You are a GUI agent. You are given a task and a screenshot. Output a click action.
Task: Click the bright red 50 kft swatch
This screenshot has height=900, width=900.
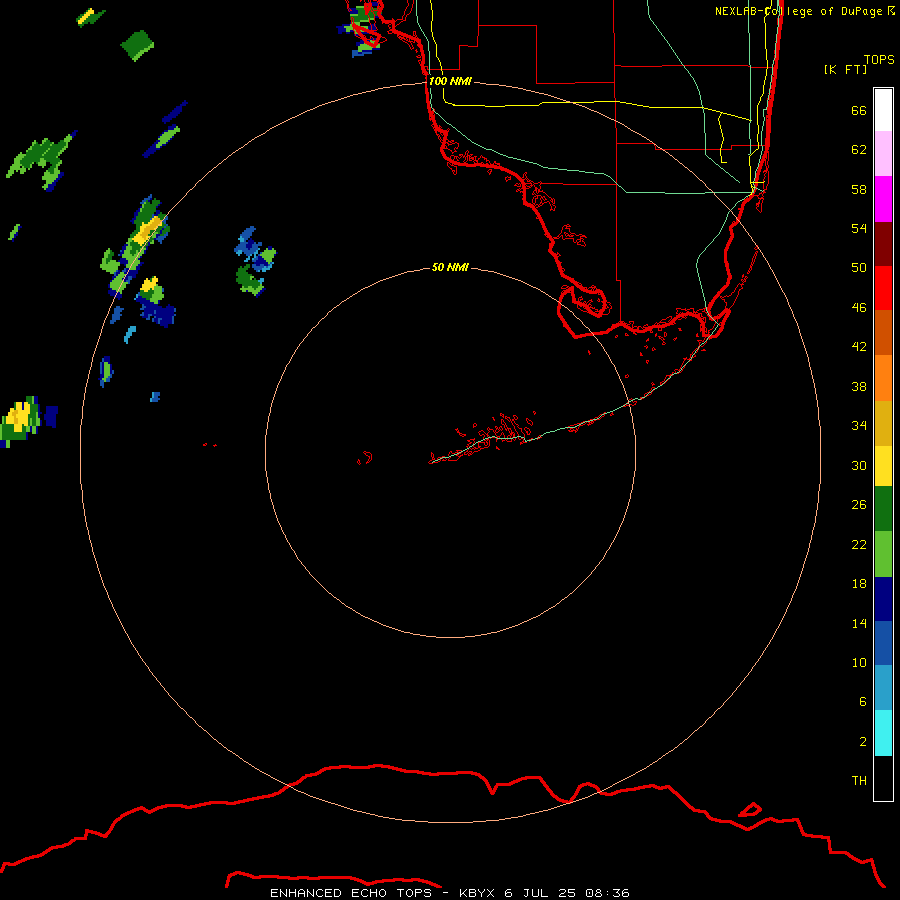[883, 288]
